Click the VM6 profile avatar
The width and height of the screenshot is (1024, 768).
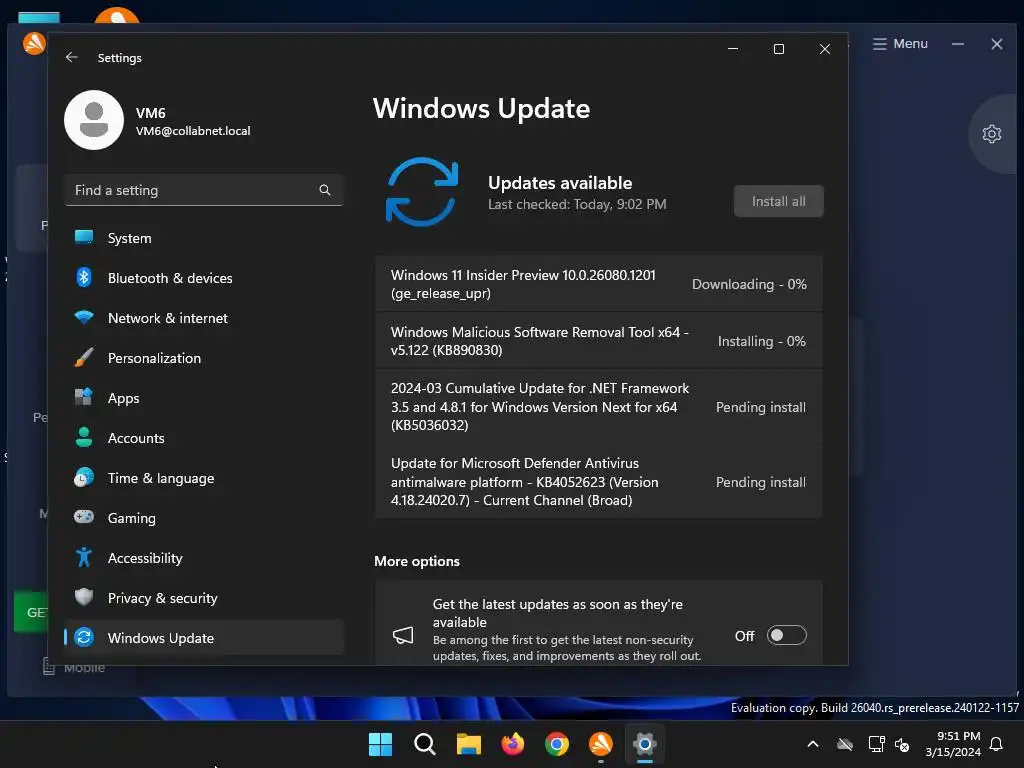[94, 120]
